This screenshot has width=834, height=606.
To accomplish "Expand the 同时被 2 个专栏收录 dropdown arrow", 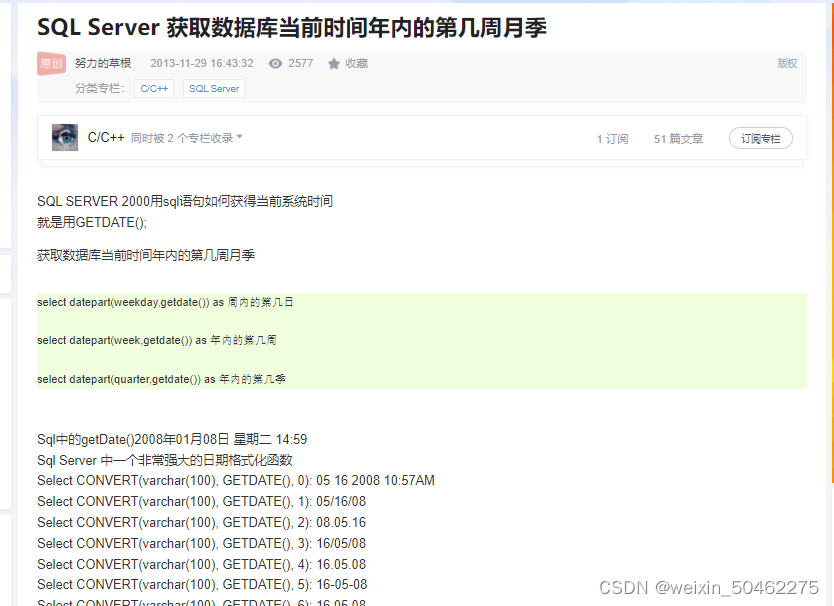I will point(239,137).
